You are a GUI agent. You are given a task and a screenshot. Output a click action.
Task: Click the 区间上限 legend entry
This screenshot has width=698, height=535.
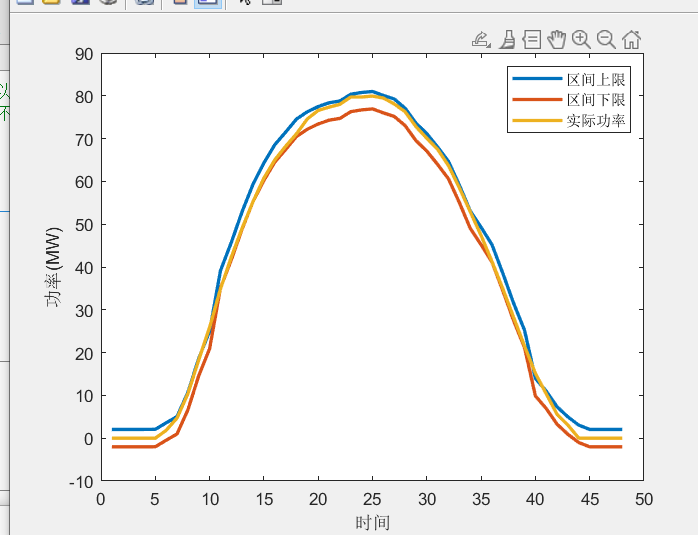(597, 79)
